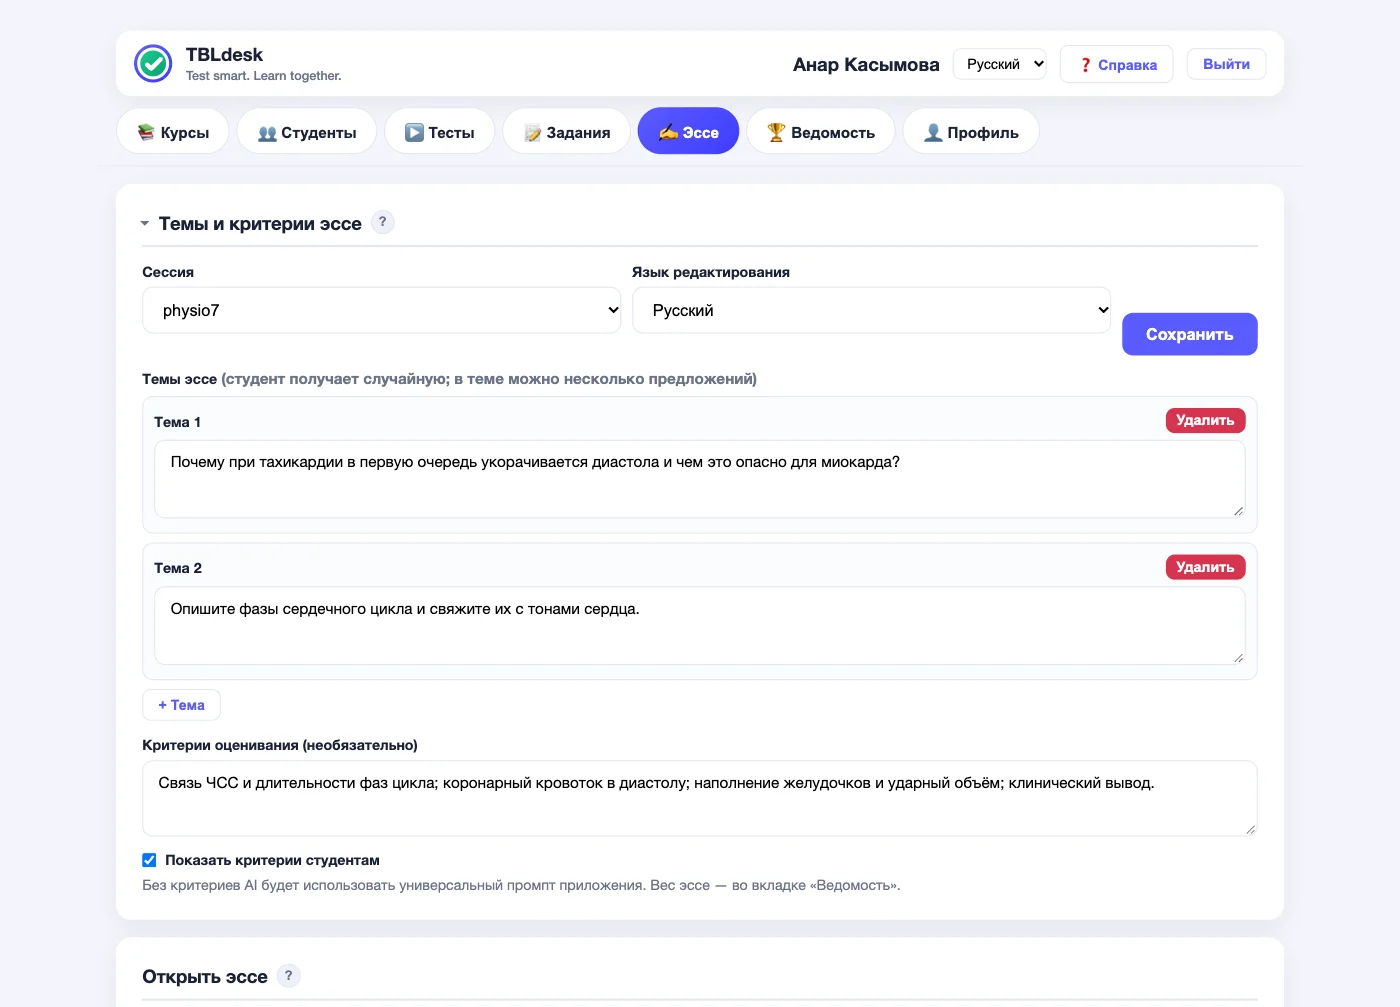The image size is (1400, 1007).
Task: Click the TBLdesk green checkmark logo
Action: 153,63
